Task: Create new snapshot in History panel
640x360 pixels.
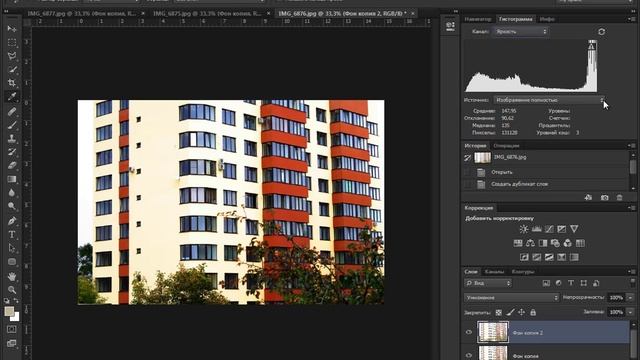Action: click(604, 198)
